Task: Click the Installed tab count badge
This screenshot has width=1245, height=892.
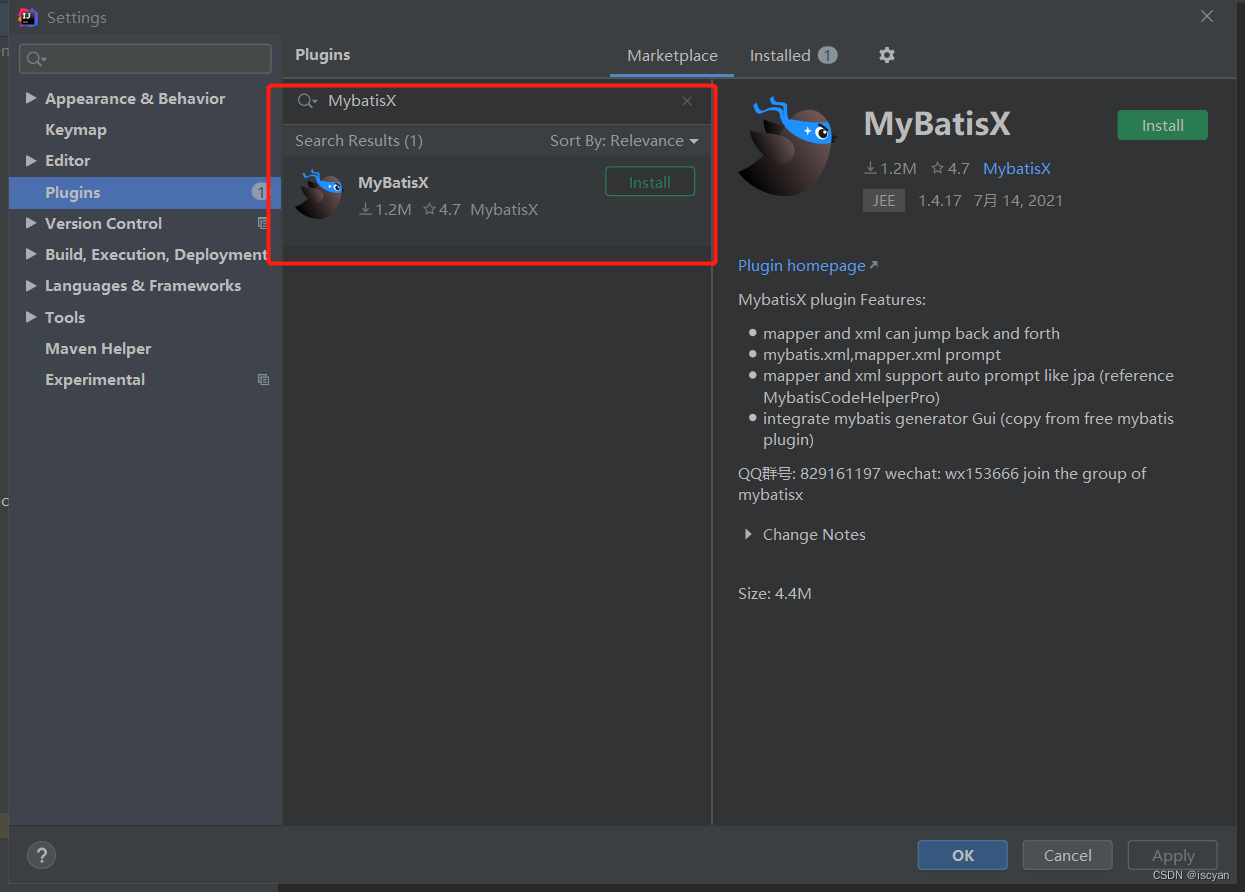Action: [827, 55]
